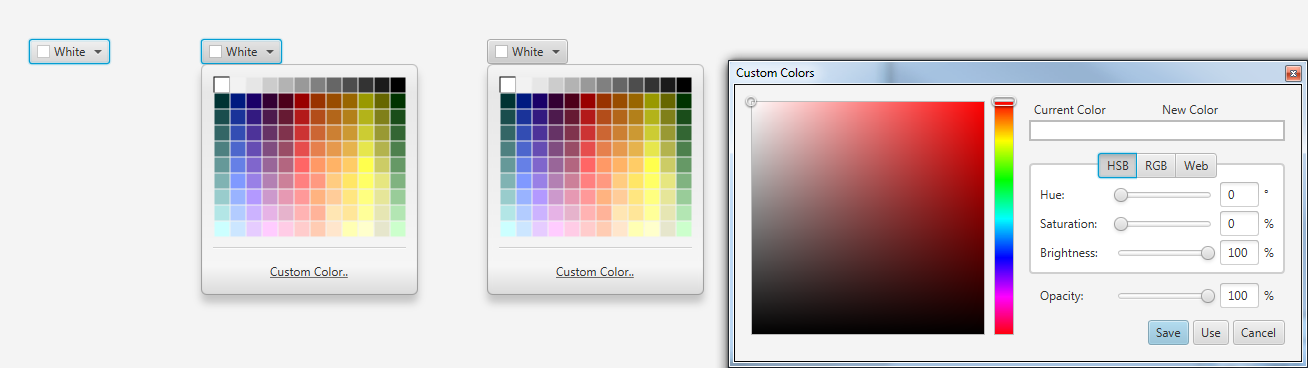
Task: Click the Opacity slider handle
Action: [x=1207, y=296]
